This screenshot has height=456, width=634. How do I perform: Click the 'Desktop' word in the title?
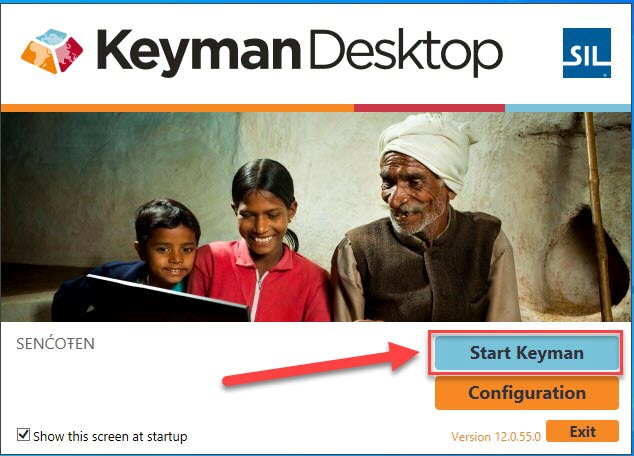tap(406, 51)
